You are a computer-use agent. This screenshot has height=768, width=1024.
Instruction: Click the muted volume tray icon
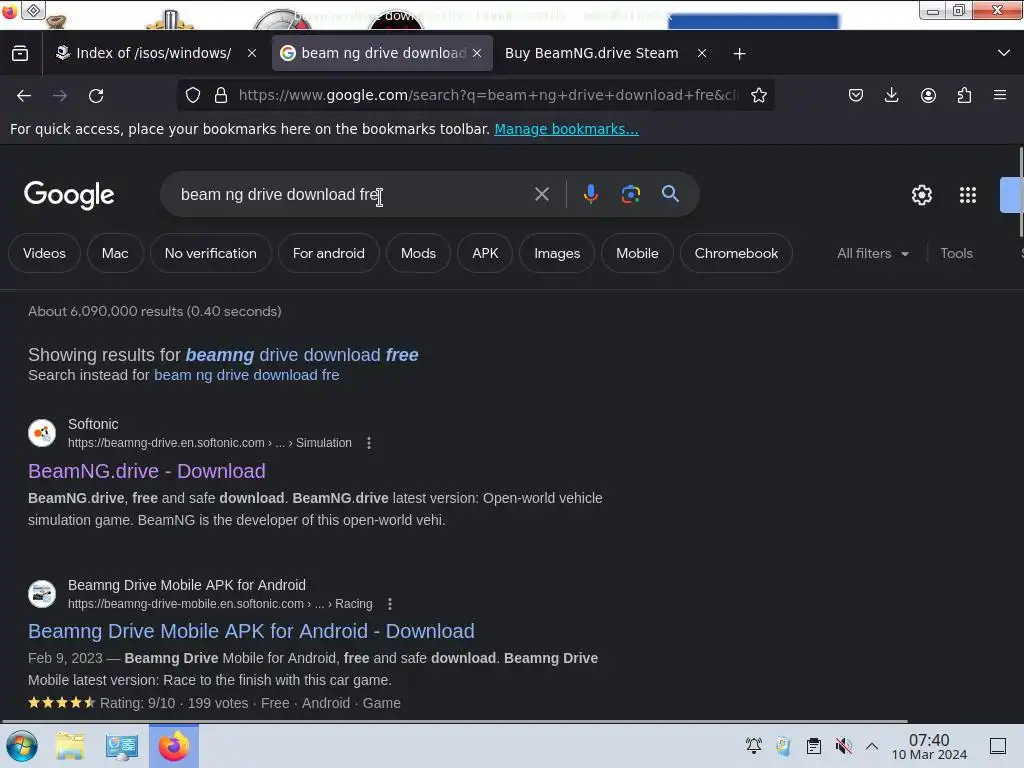843,746
